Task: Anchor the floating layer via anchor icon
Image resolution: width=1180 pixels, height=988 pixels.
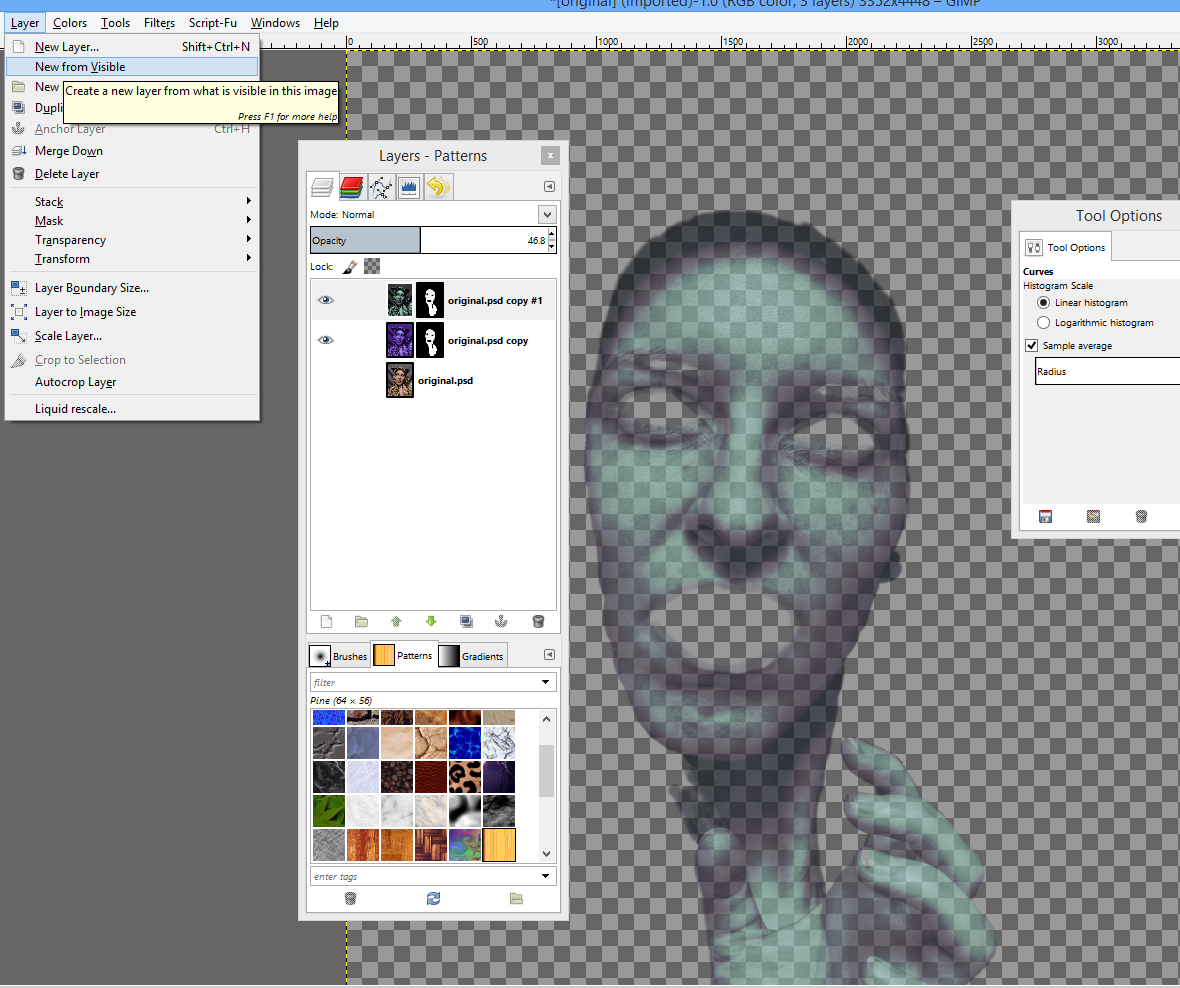Action: (501, 621)
